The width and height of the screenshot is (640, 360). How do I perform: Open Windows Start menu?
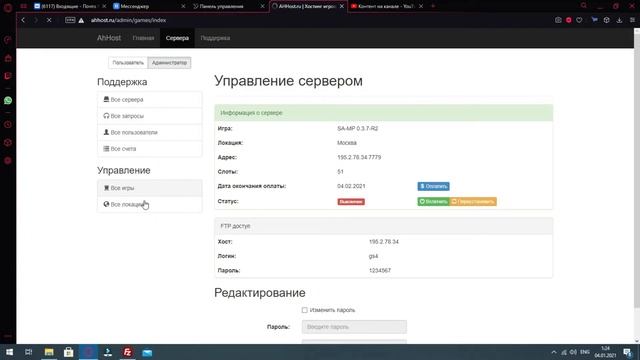[x=9, y=352]
